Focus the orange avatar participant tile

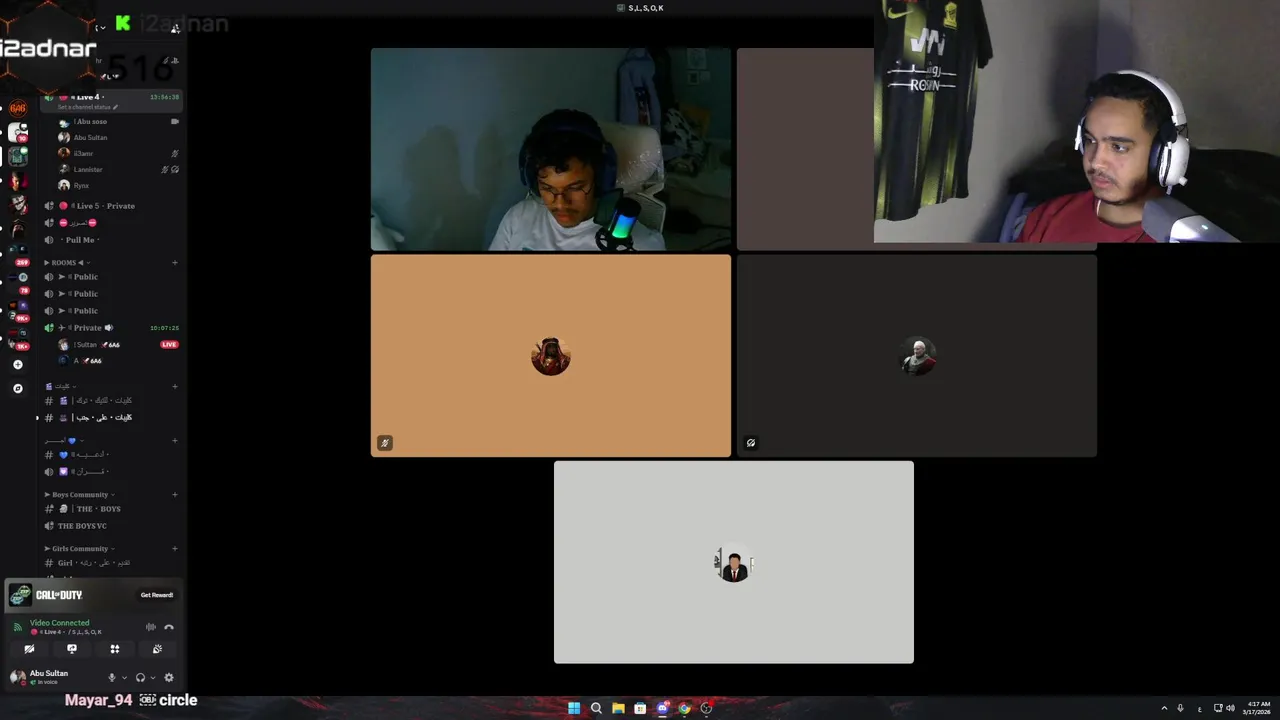(551, 356)
